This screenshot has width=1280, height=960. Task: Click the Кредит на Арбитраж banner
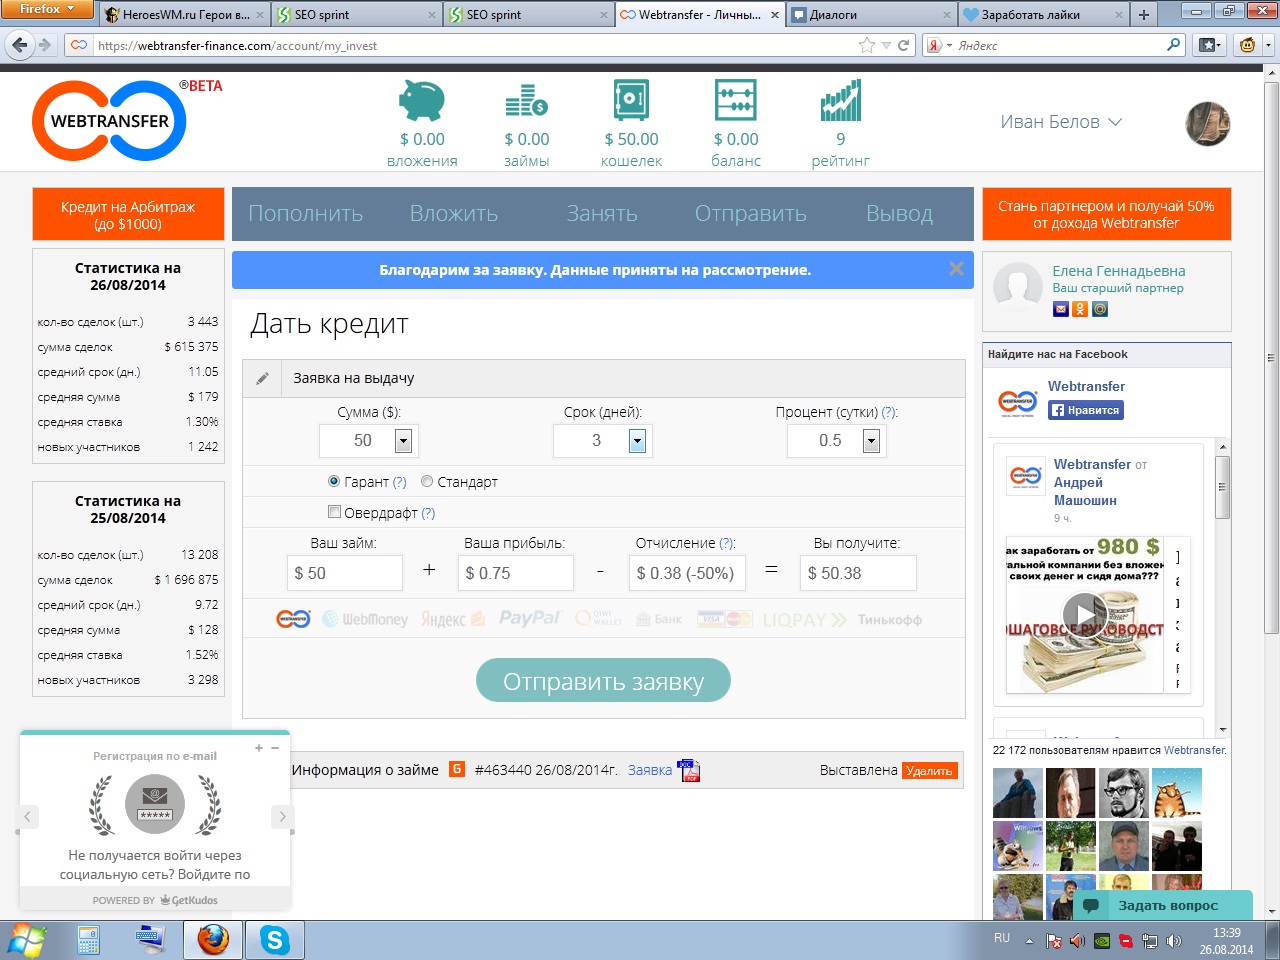coord(128,215)
